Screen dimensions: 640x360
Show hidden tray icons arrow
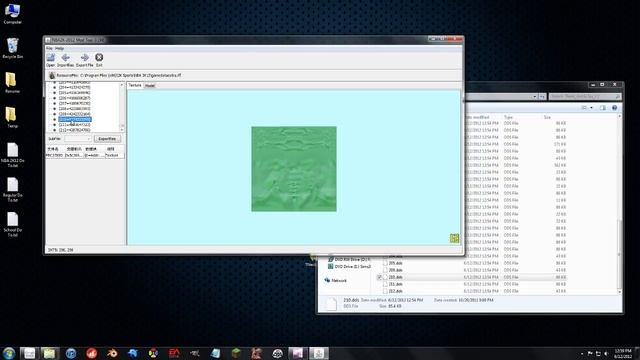[x=582, y=353]
